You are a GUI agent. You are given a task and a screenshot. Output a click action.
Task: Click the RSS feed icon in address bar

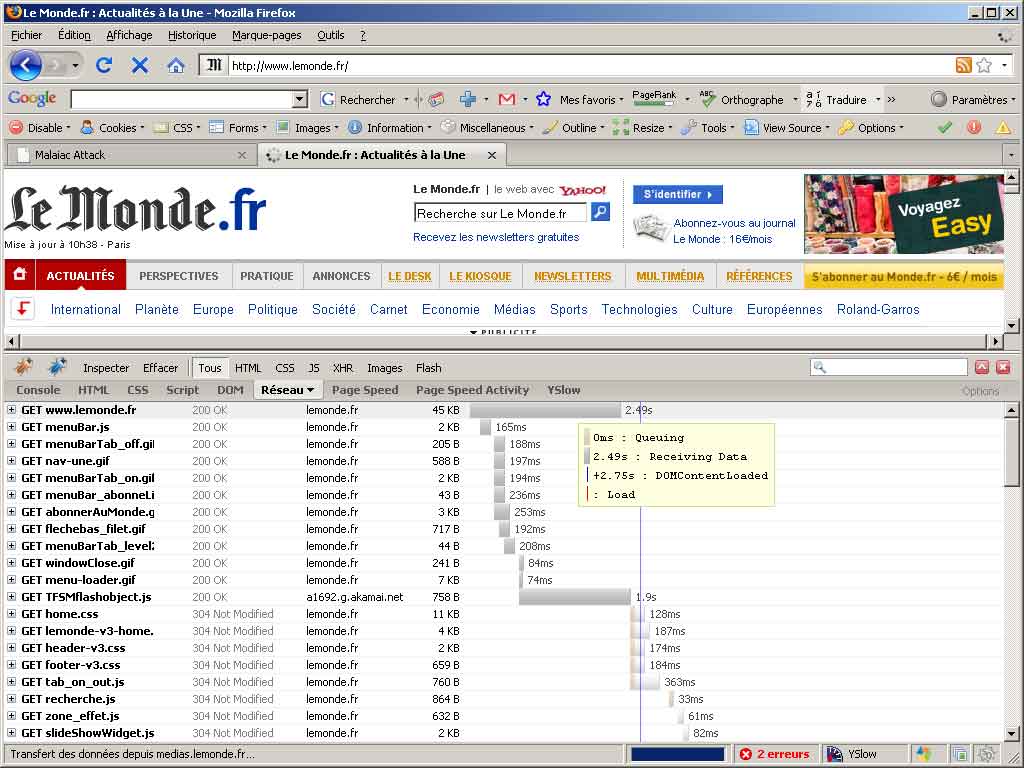(963, 65)
